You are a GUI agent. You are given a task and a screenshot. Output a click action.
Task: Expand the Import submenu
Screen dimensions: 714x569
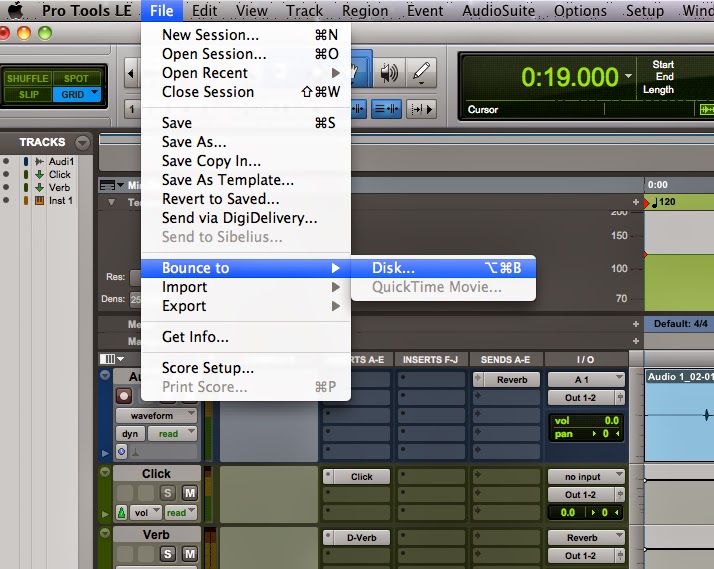pos(246,287)
